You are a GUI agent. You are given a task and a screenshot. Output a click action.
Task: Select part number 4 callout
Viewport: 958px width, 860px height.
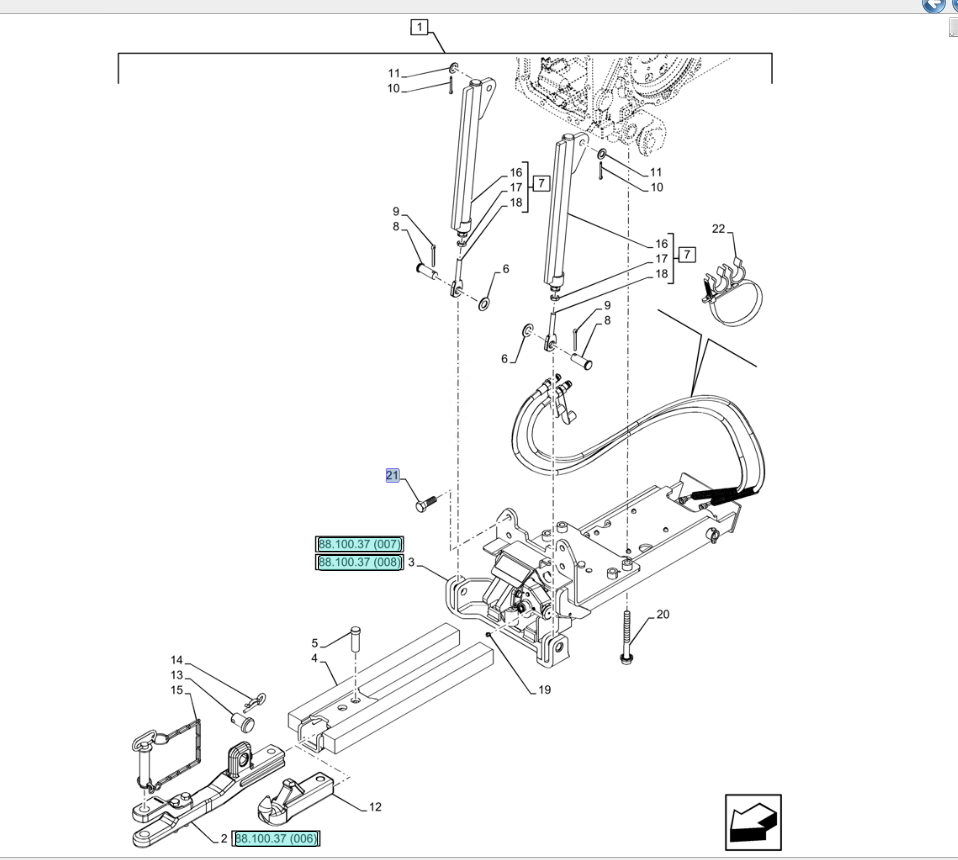(314, 658)
